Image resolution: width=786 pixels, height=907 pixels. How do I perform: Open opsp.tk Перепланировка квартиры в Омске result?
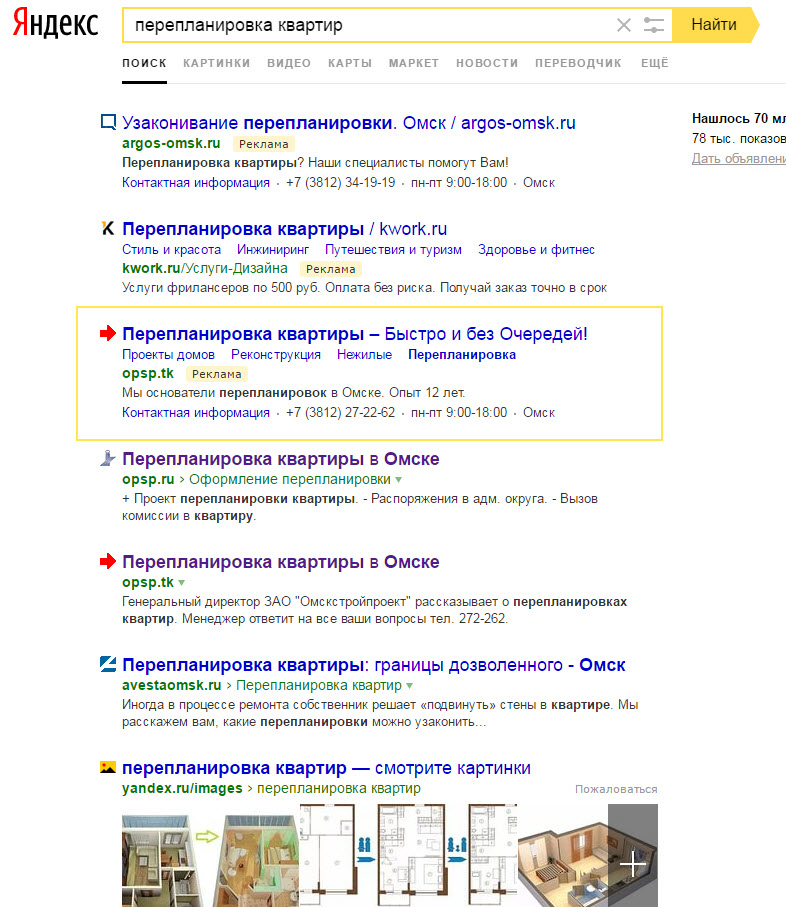(281, 562)
